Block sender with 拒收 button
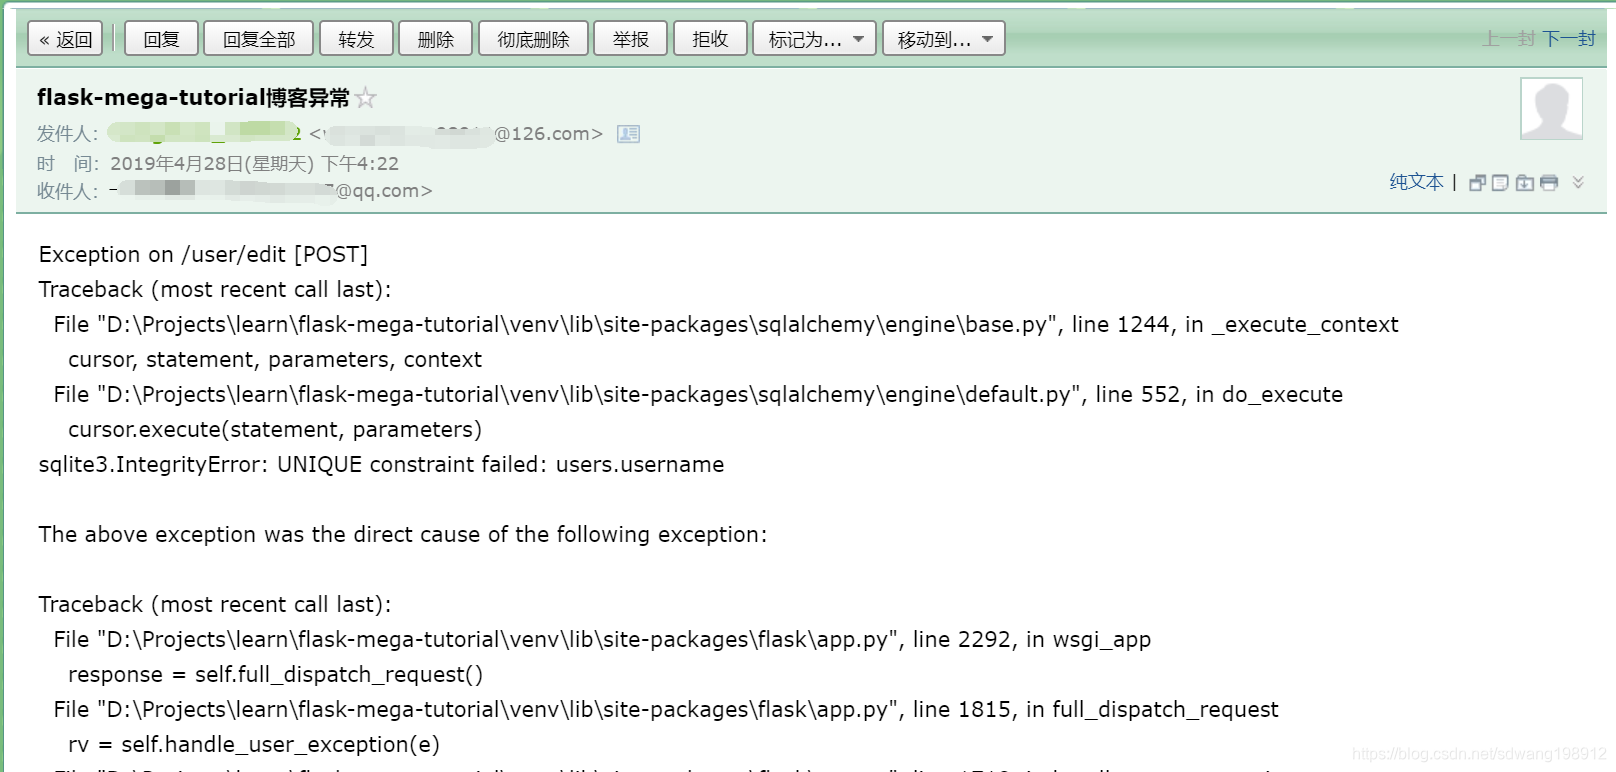The width and height of the screenshot is (1616, 772). 710,39
